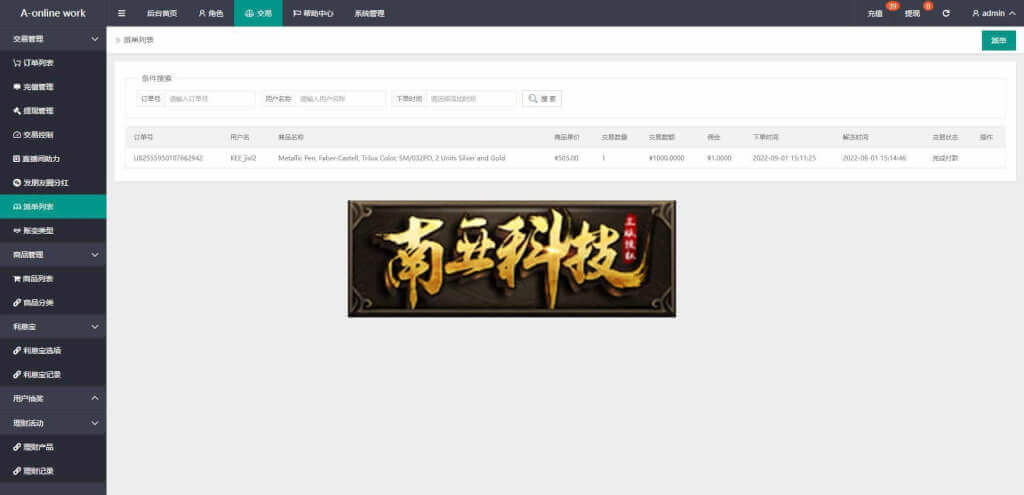Screen dimensions: 1024x495
Task: Select order number UB2535950107662942
Action: [x=168, y=158]
